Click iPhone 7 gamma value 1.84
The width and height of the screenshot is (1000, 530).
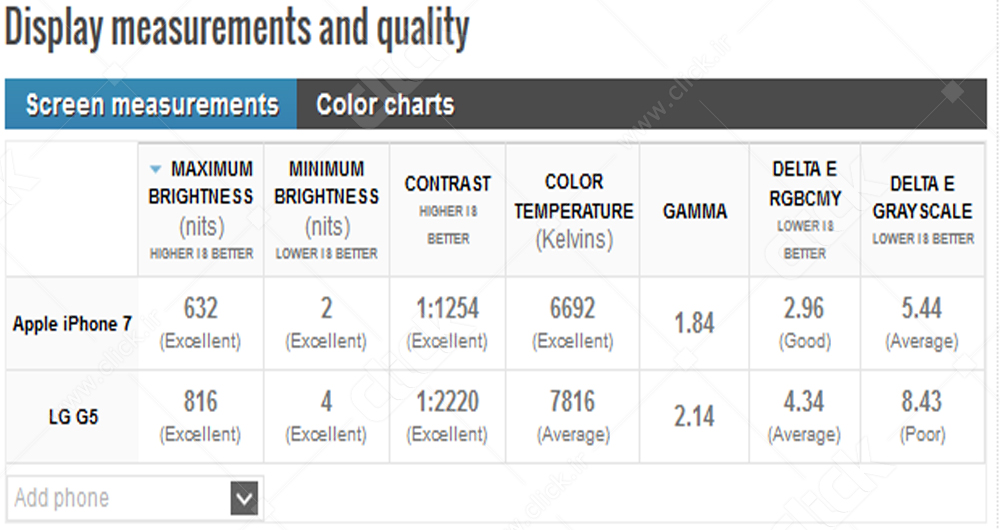pos(694,324)
